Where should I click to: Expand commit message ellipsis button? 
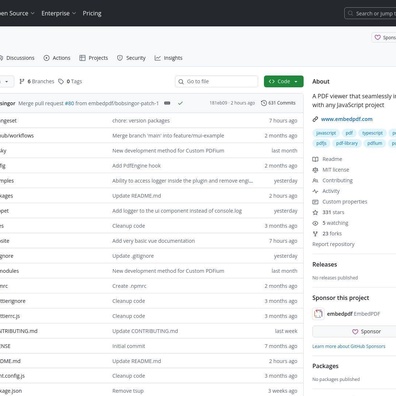[x=167, y=103]
